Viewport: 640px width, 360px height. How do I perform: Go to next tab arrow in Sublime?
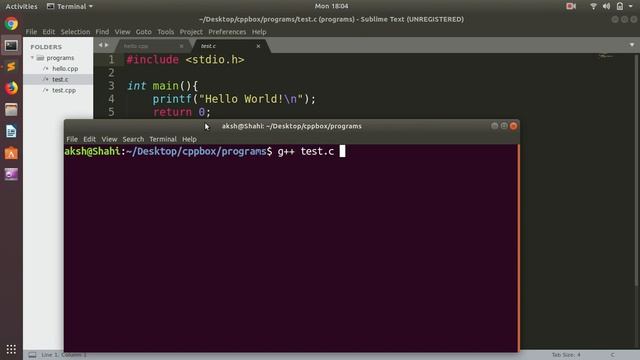[107, 45]
